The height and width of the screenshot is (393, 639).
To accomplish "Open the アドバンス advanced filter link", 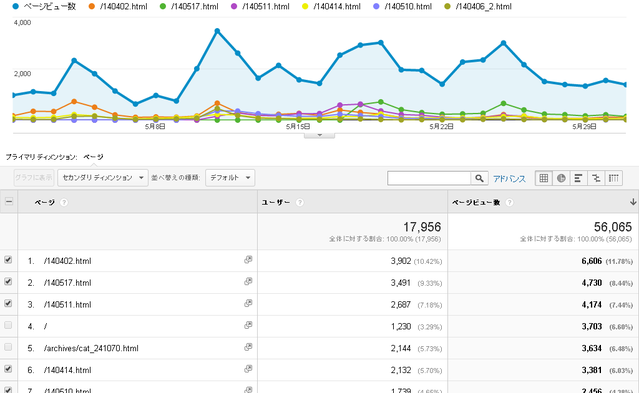I will pos(509,179).
